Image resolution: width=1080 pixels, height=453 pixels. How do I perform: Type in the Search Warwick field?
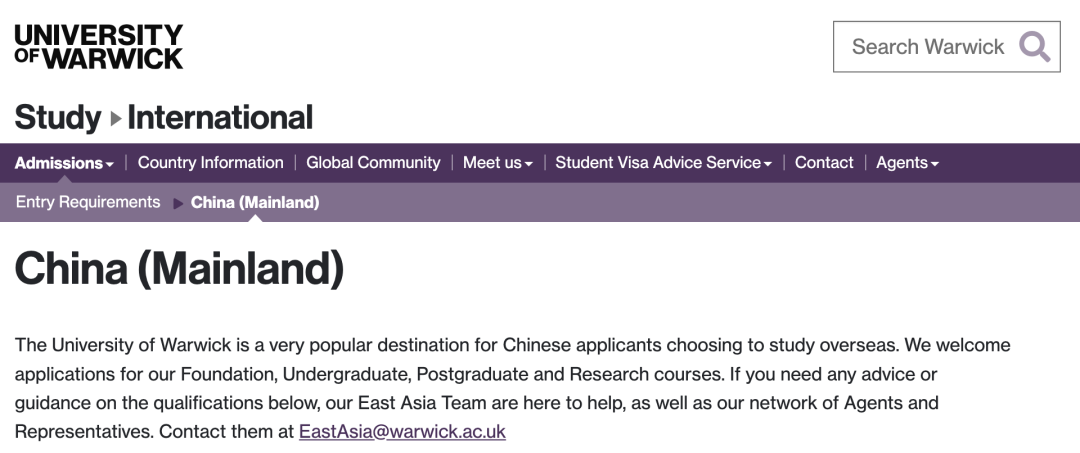pyautogui.click(x=927, y=47)
